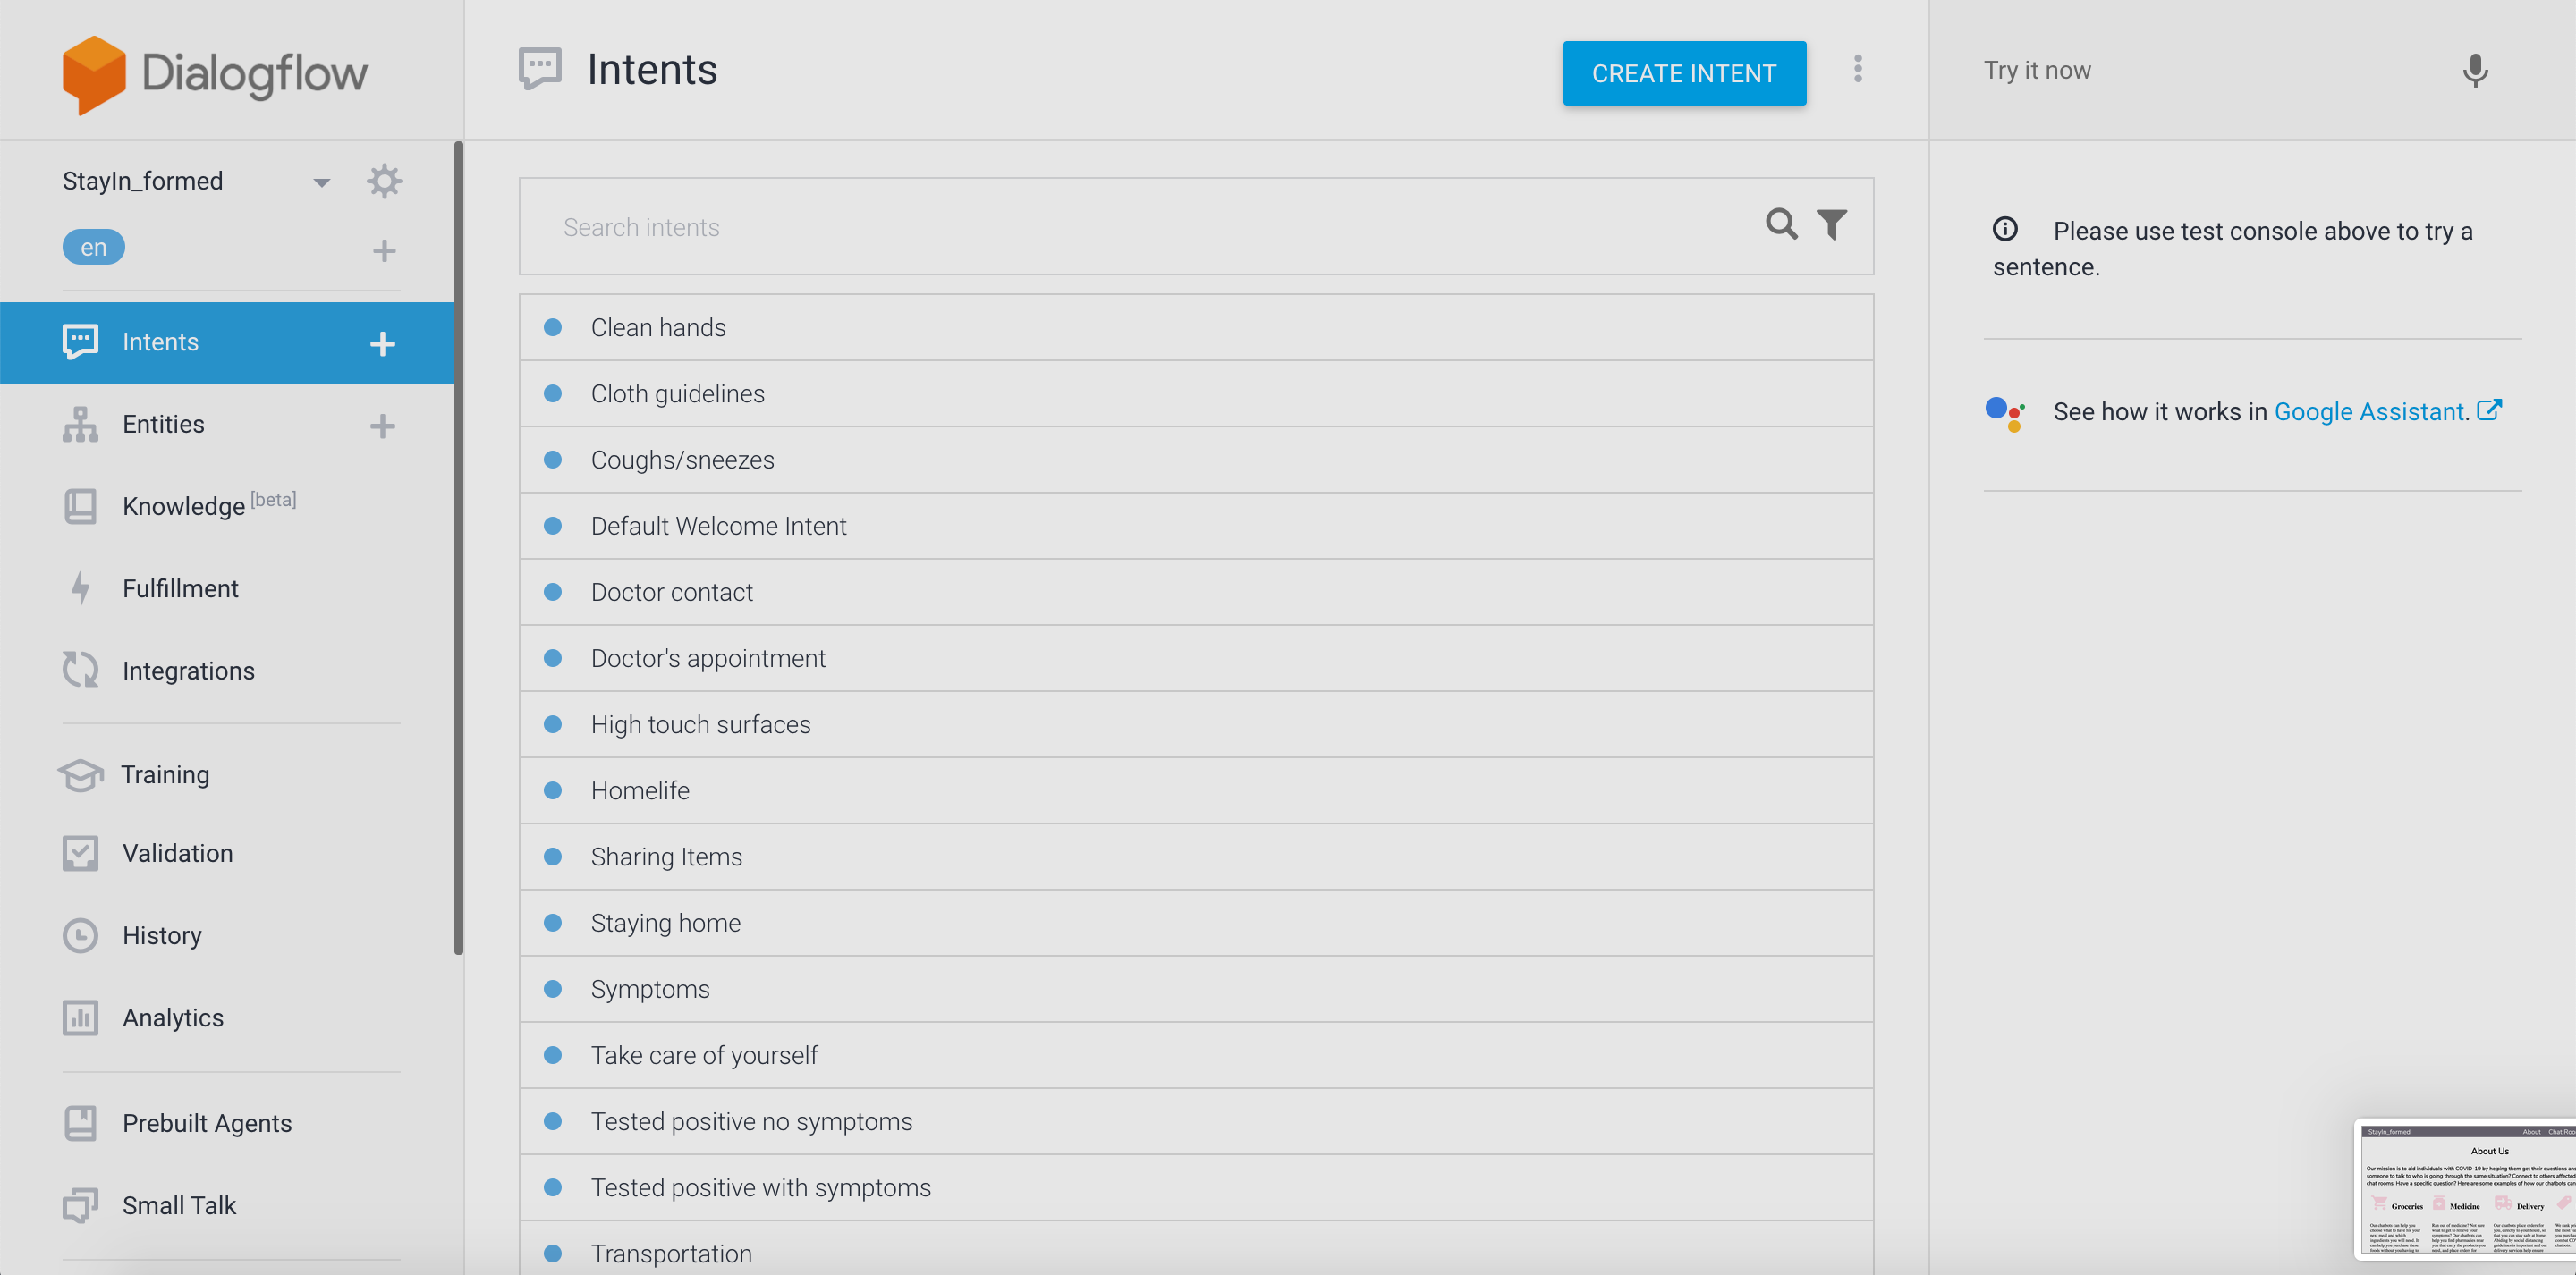Open three-dot more options menu
The width and height of the screenshot is (2576, 1275).
tap(1858, 69)
